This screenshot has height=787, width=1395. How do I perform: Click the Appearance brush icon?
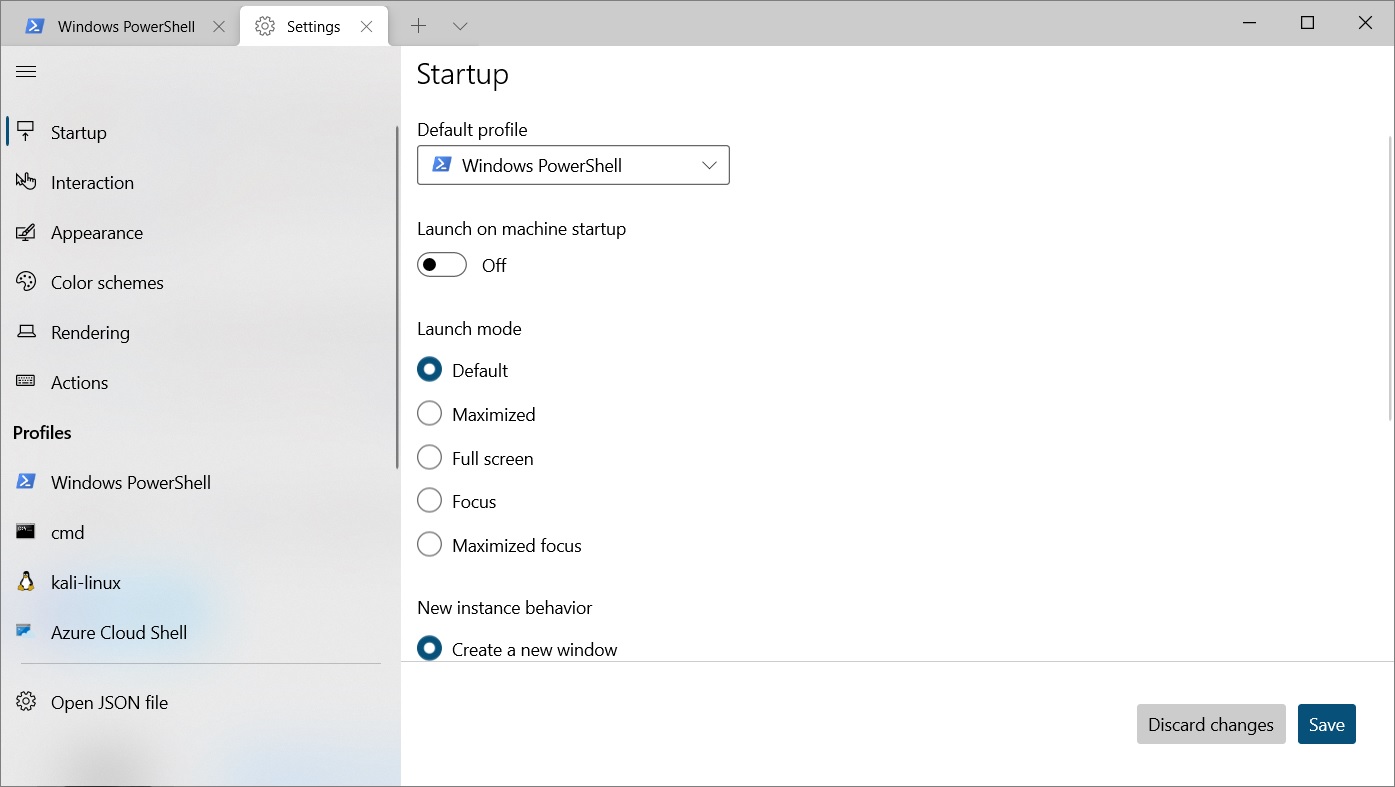point(26,232)
